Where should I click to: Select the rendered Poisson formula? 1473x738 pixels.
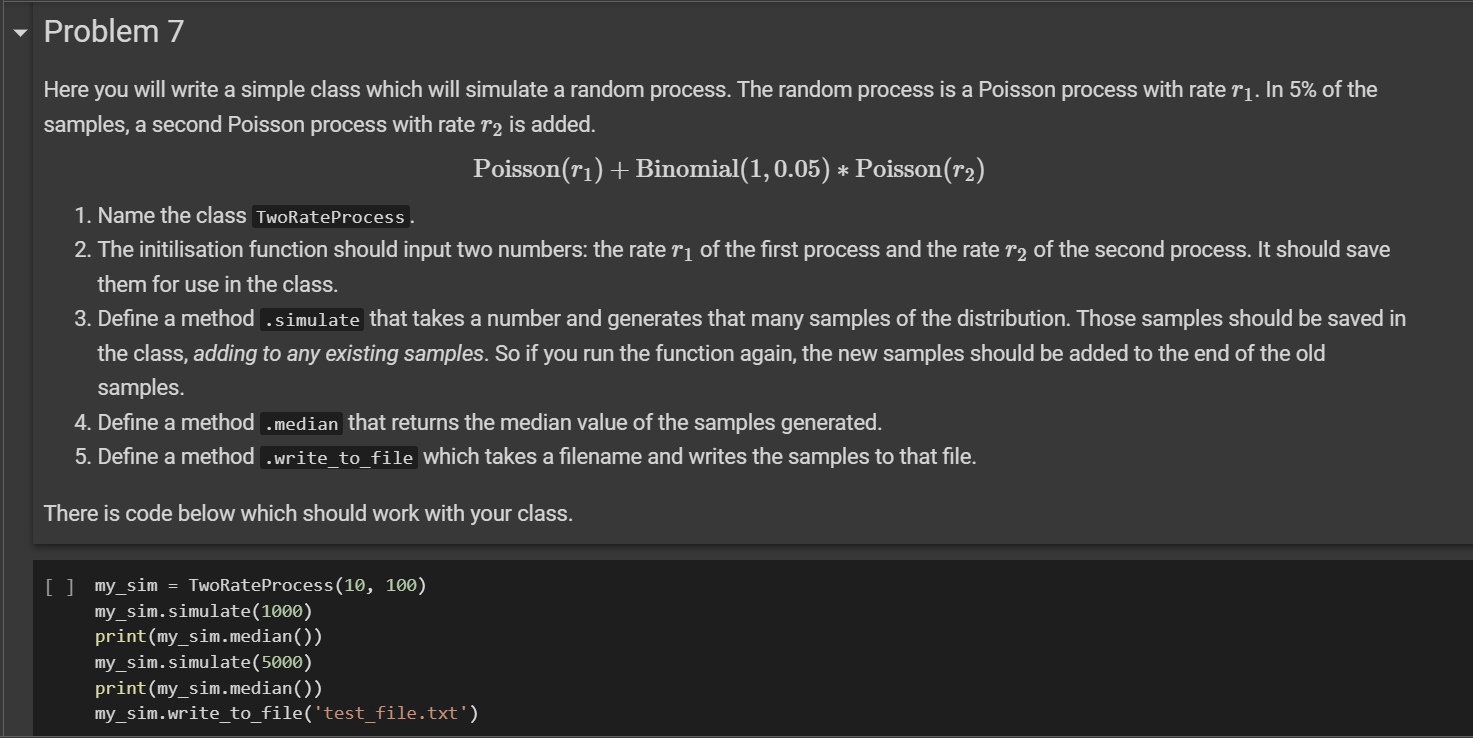pyautogui.click(x=729, y=168)
